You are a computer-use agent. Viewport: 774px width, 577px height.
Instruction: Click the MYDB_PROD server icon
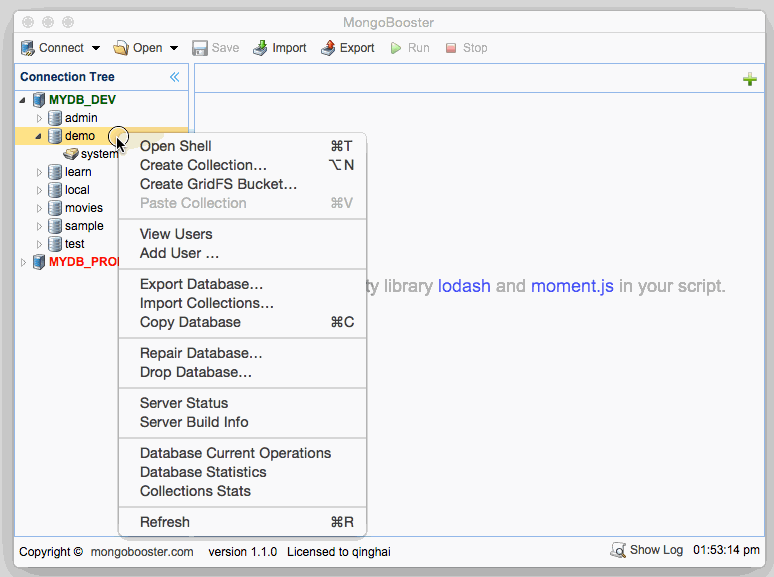pyautogui.click(x=39, y=262)
